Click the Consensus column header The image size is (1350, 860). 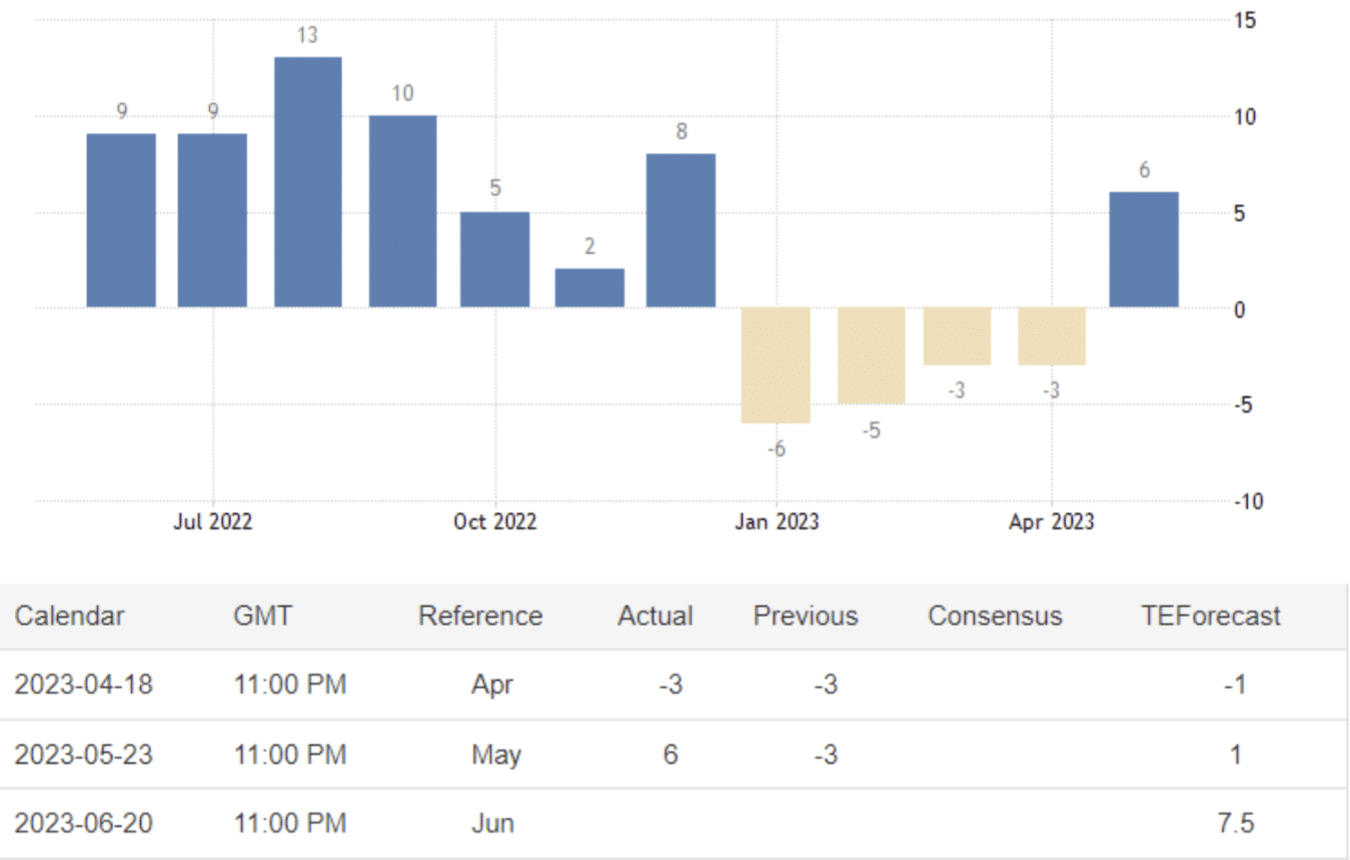[x=994, y=616]
